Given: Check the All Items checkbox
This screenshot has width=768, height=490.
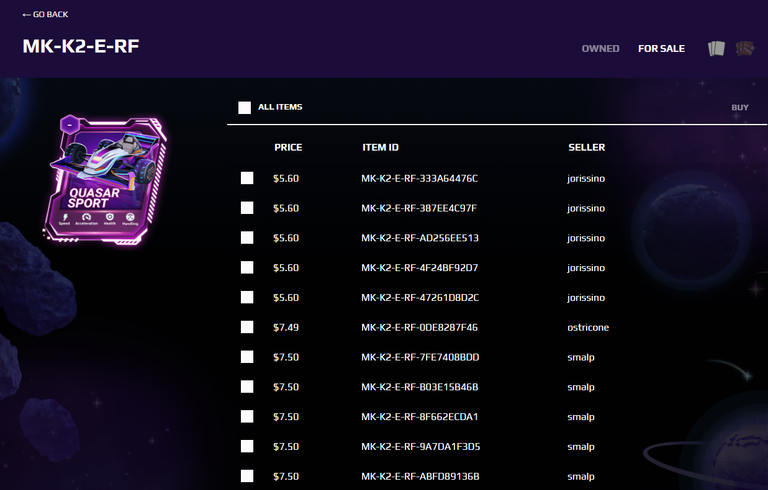Looking at the screenshot, I should coord(245,107).
